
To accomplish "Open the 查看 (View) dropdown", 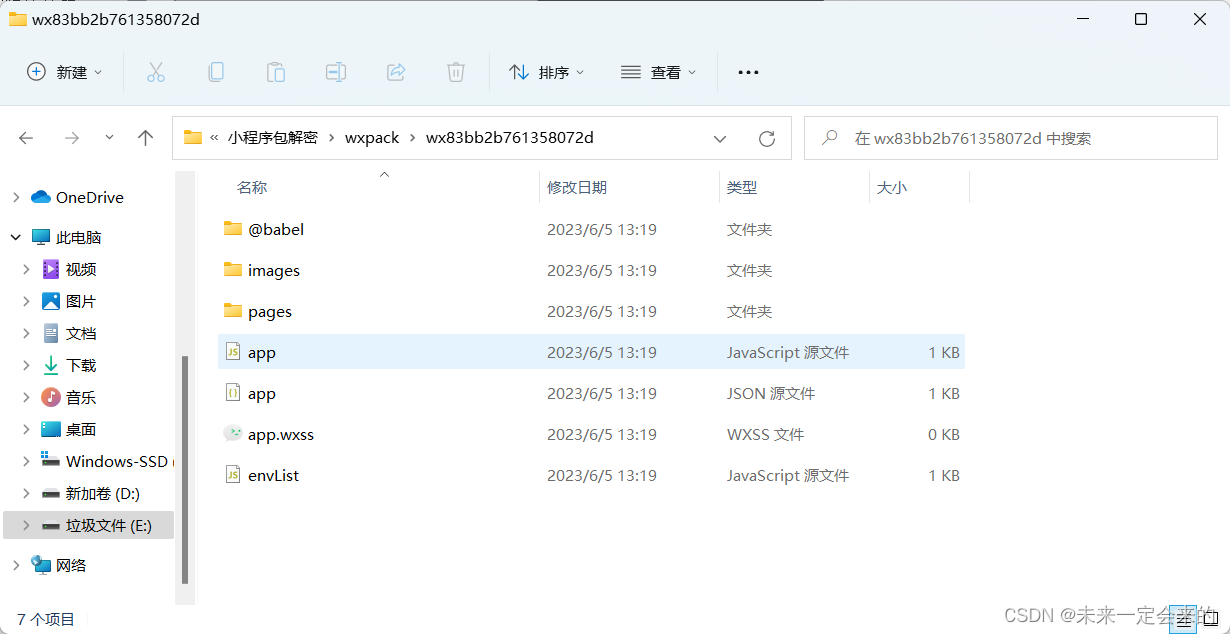I will coord(659,71).
